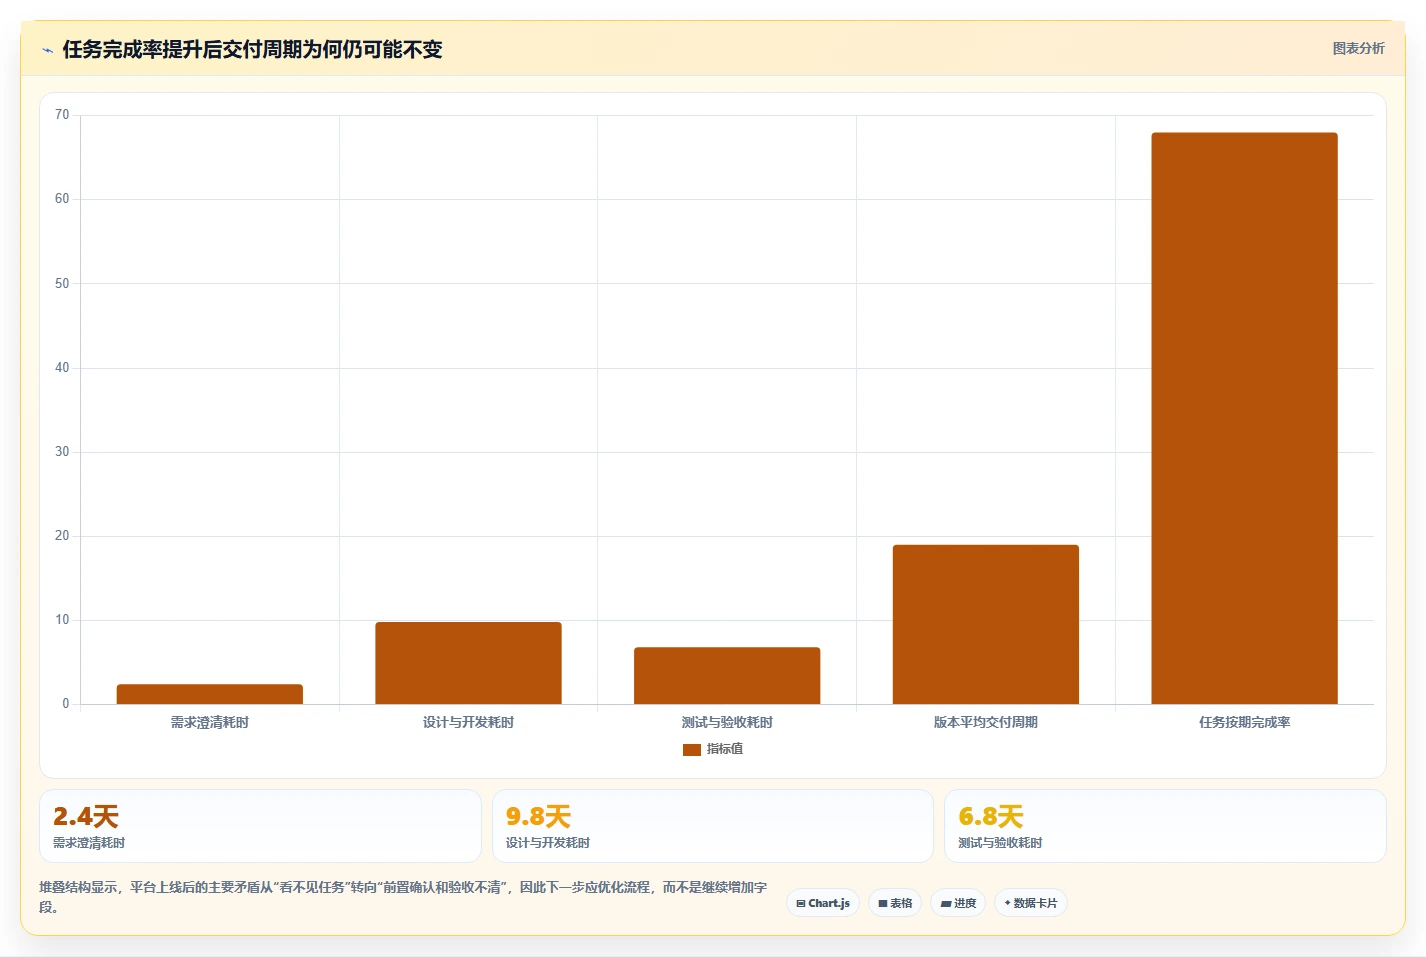The width and height of the screenshot is (1426, 957).
Task: Click the chart icon beside the title
Action: pyautogui.click(x=47, y=50)
